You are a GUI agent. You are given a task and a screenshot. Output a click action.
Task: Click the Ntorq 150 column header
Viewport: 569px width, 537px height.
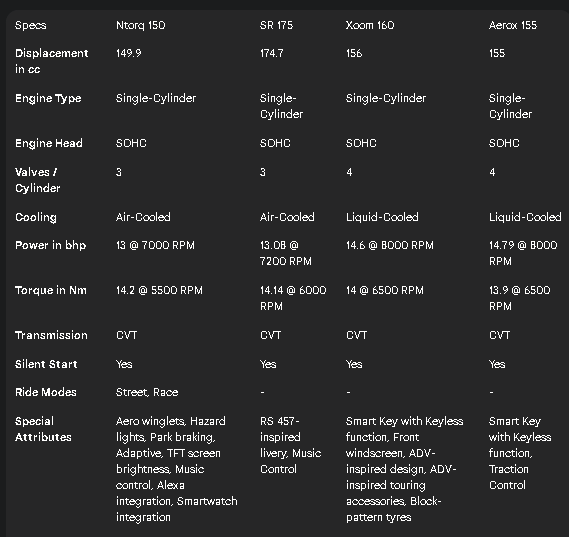(x=140, y=25)
